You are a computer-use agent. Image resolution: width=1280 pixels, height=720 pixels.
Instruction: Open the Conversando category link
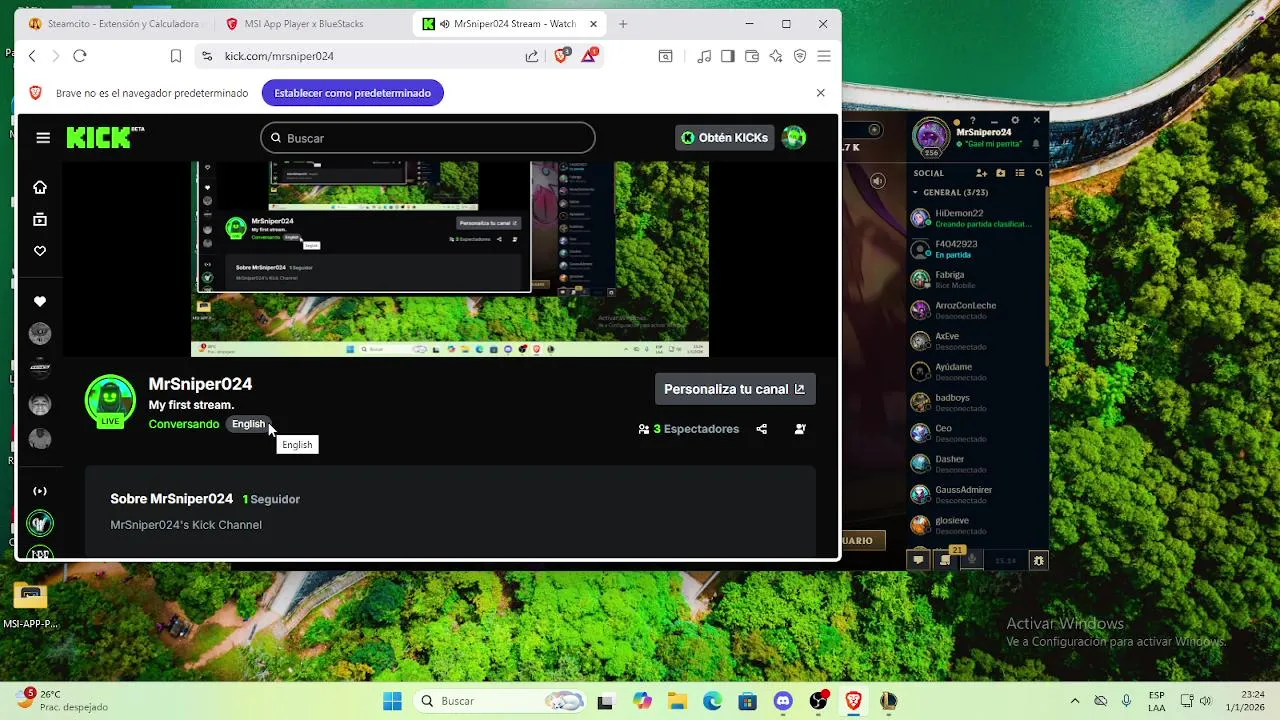(x=184, y=424)
